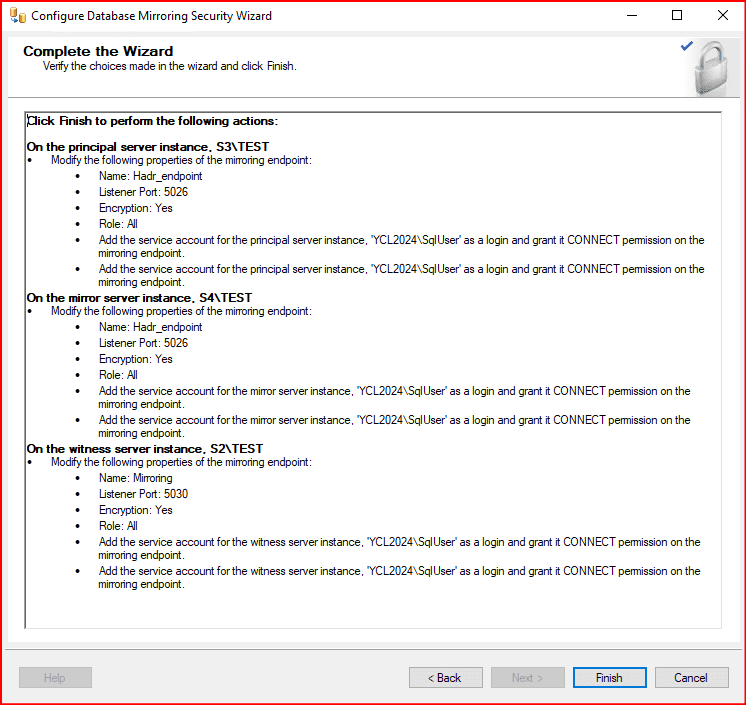Click the 'Complete the Wizard' heading
The width and height of the screenshot is (746, 705).
pyautogui.click(x=98, y=51)
